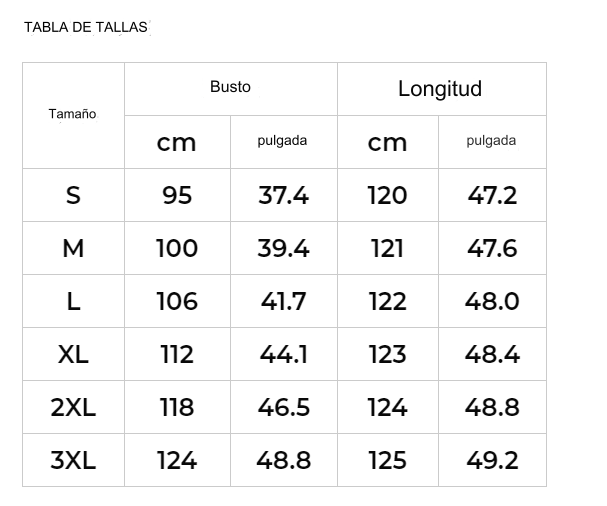Click the cm subheader under Longitud
The width and height of the screenshot is (607, 506).
[387, 142]
